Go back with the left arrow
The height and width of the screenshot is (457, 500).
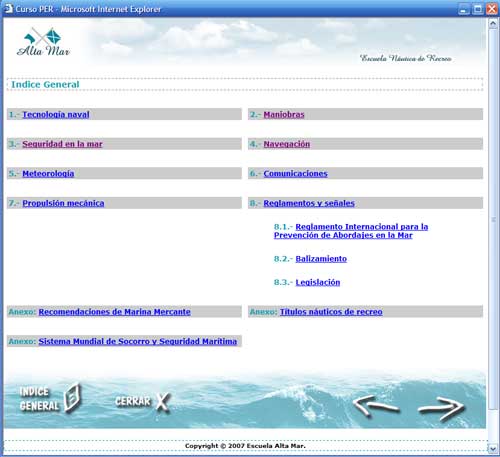pyautogui.click(x=376, y=406)
